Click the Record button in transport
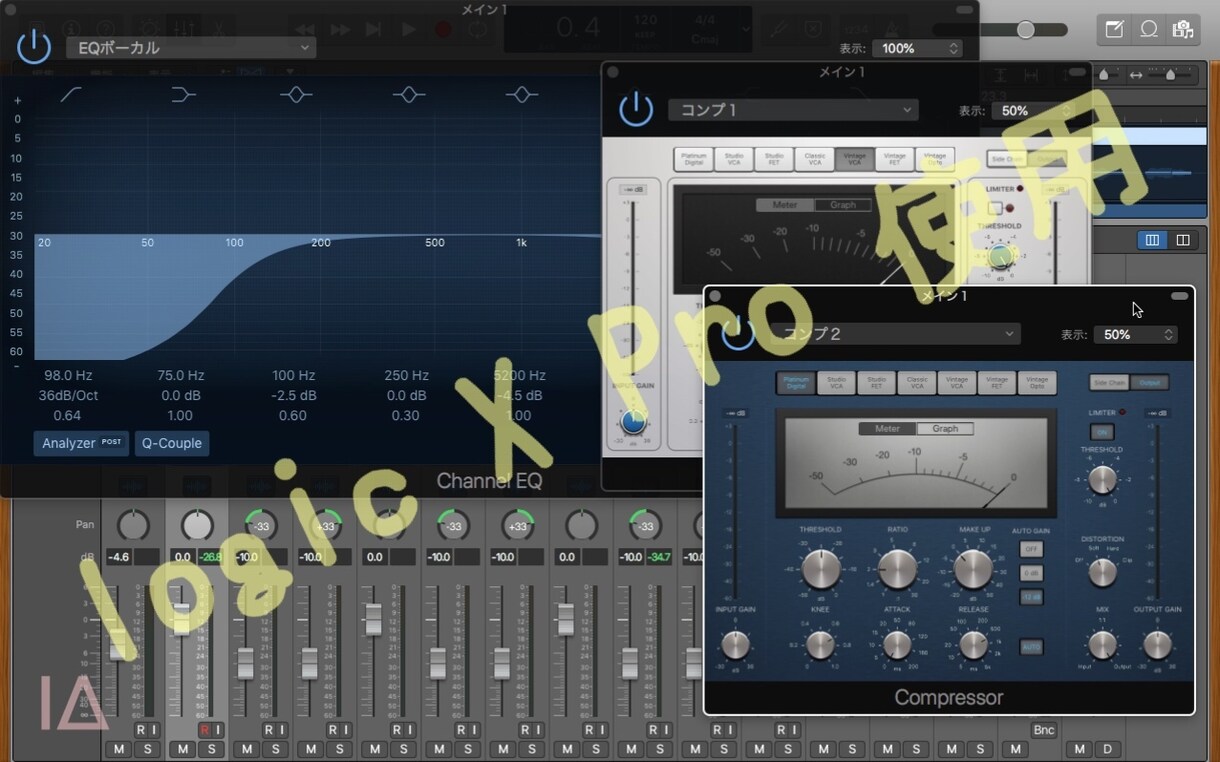 point(443,30)
